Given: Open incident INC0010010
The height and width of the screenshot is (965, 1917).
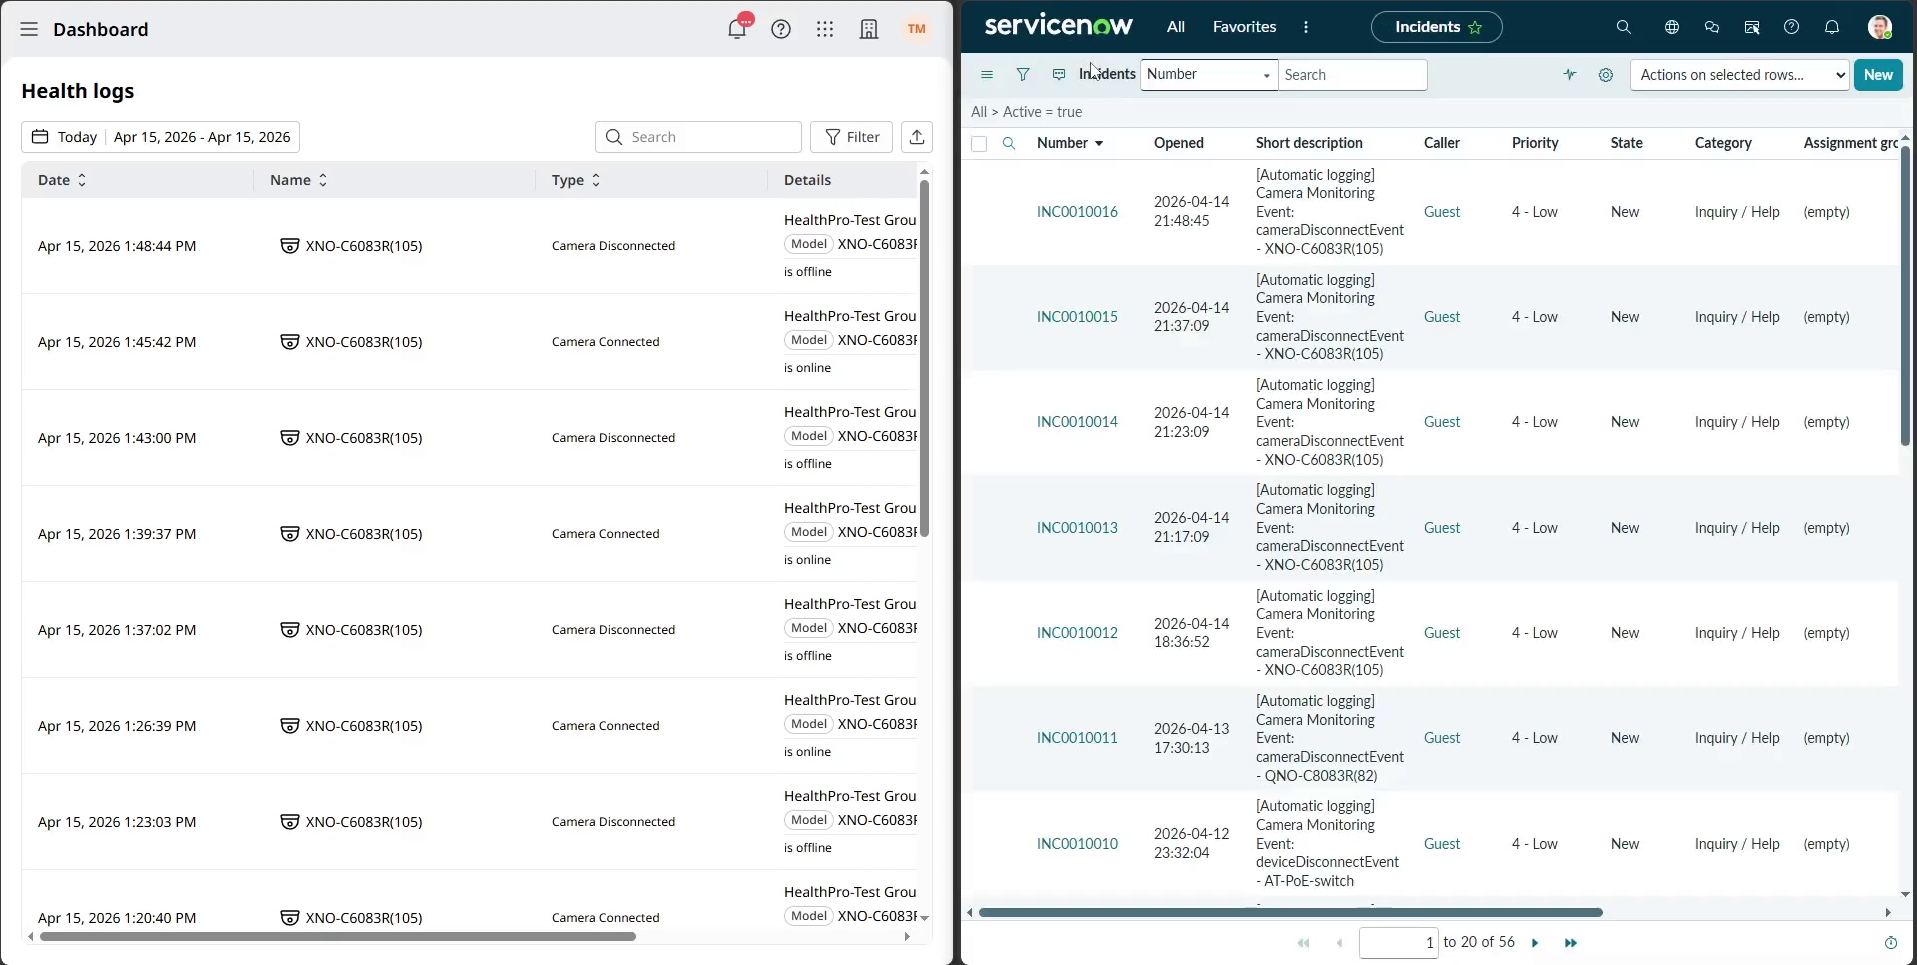Looking at the screenshot, I should pyautogui.click(x=1077, y=844).
